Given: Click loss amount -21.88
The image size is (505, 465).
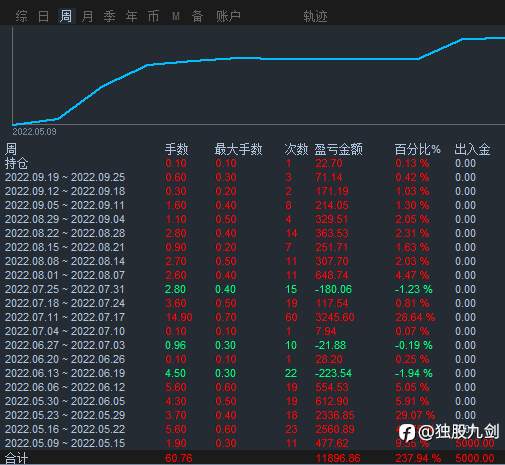Looking at the screenshot, I should pos(331,345).
